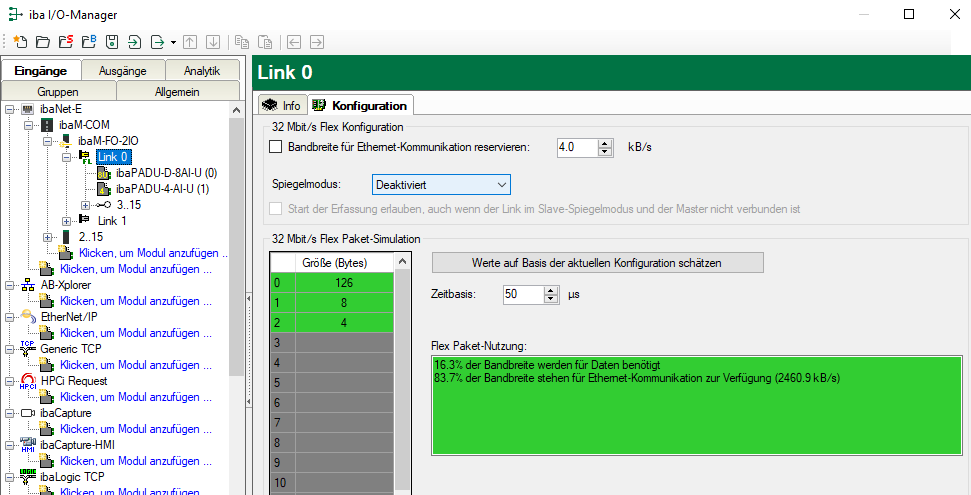Click the Link 1 flag icon

pyautogui.click(x=85, y=221)
